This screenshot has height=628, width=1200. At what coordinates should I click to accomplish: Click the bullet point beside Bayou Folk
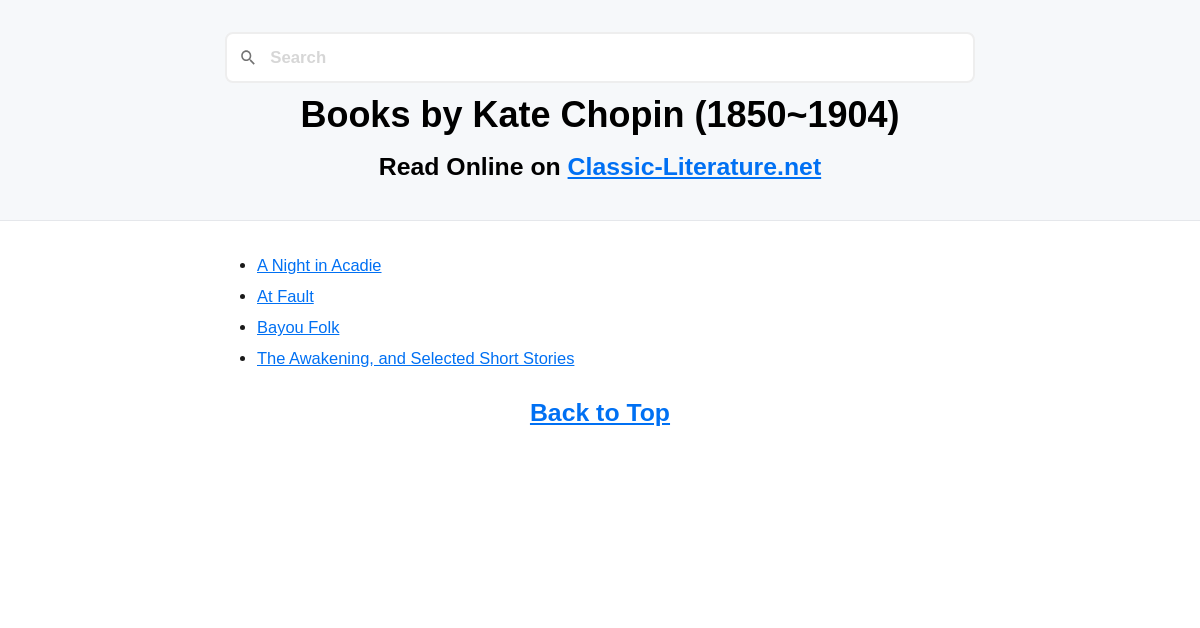coord(240,326)
